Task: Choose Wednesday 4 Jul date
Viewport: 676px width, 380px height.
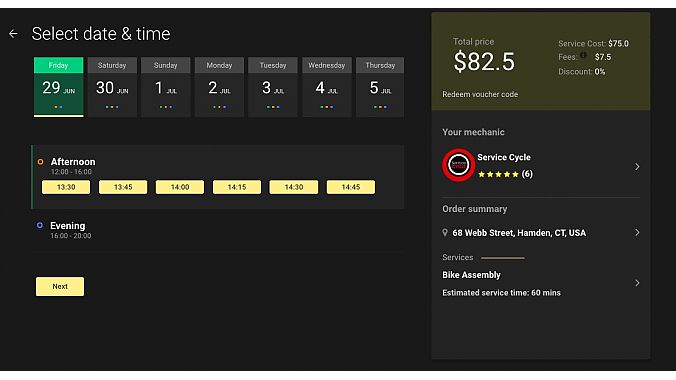Action: 327,87
